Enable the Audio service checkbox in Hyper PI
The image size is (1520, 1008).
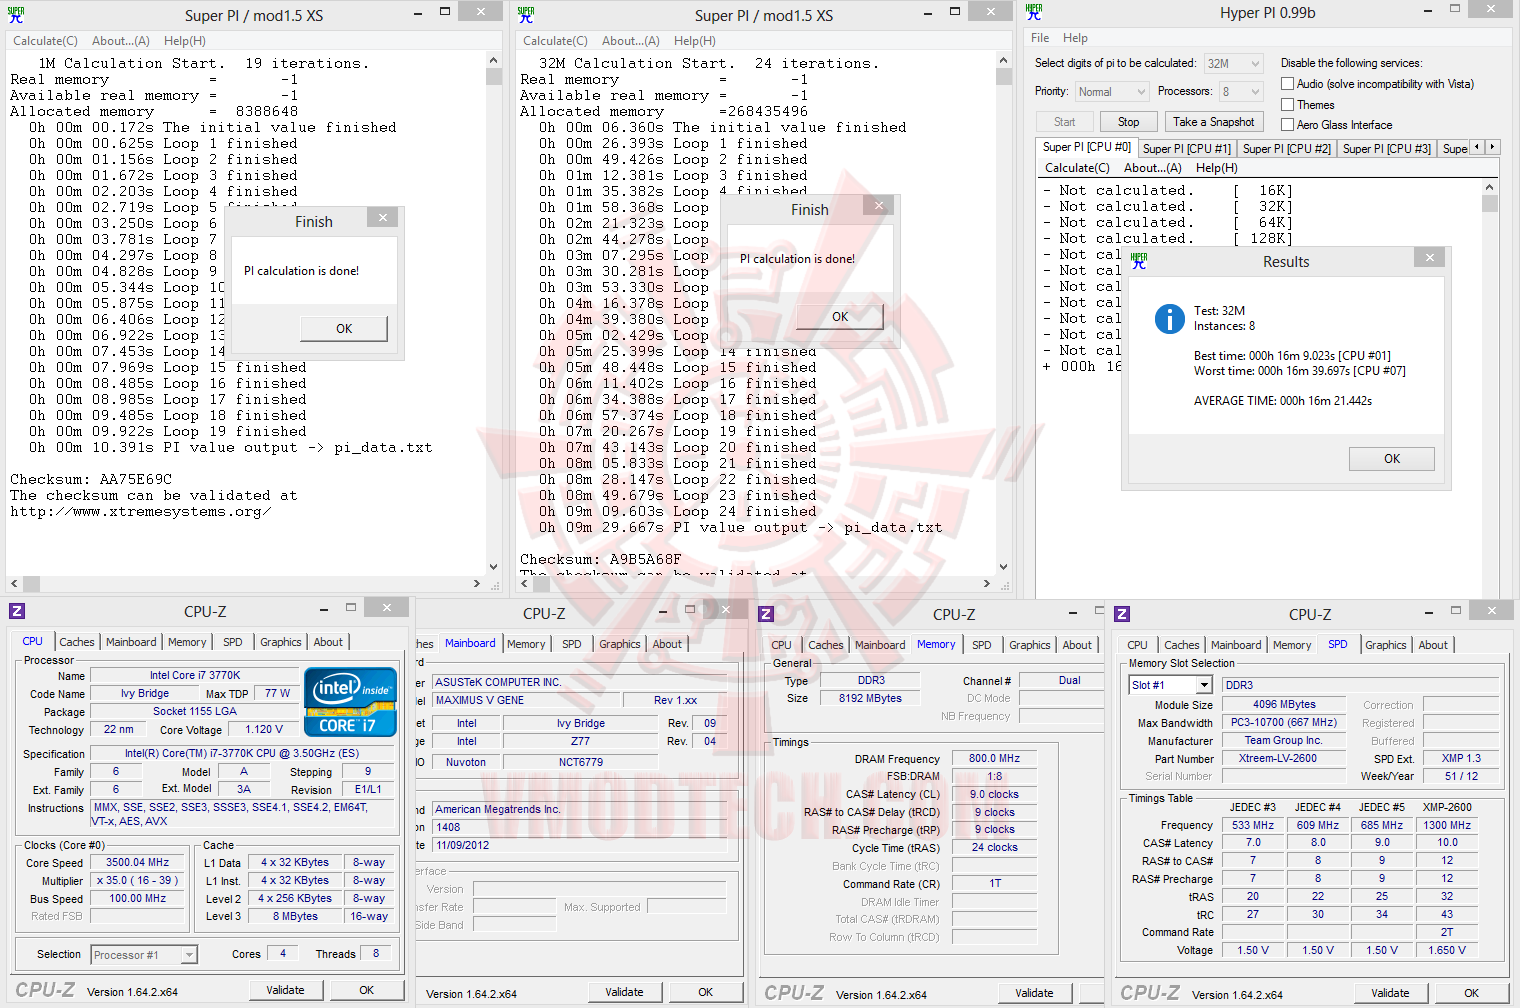pos(1288,84)
